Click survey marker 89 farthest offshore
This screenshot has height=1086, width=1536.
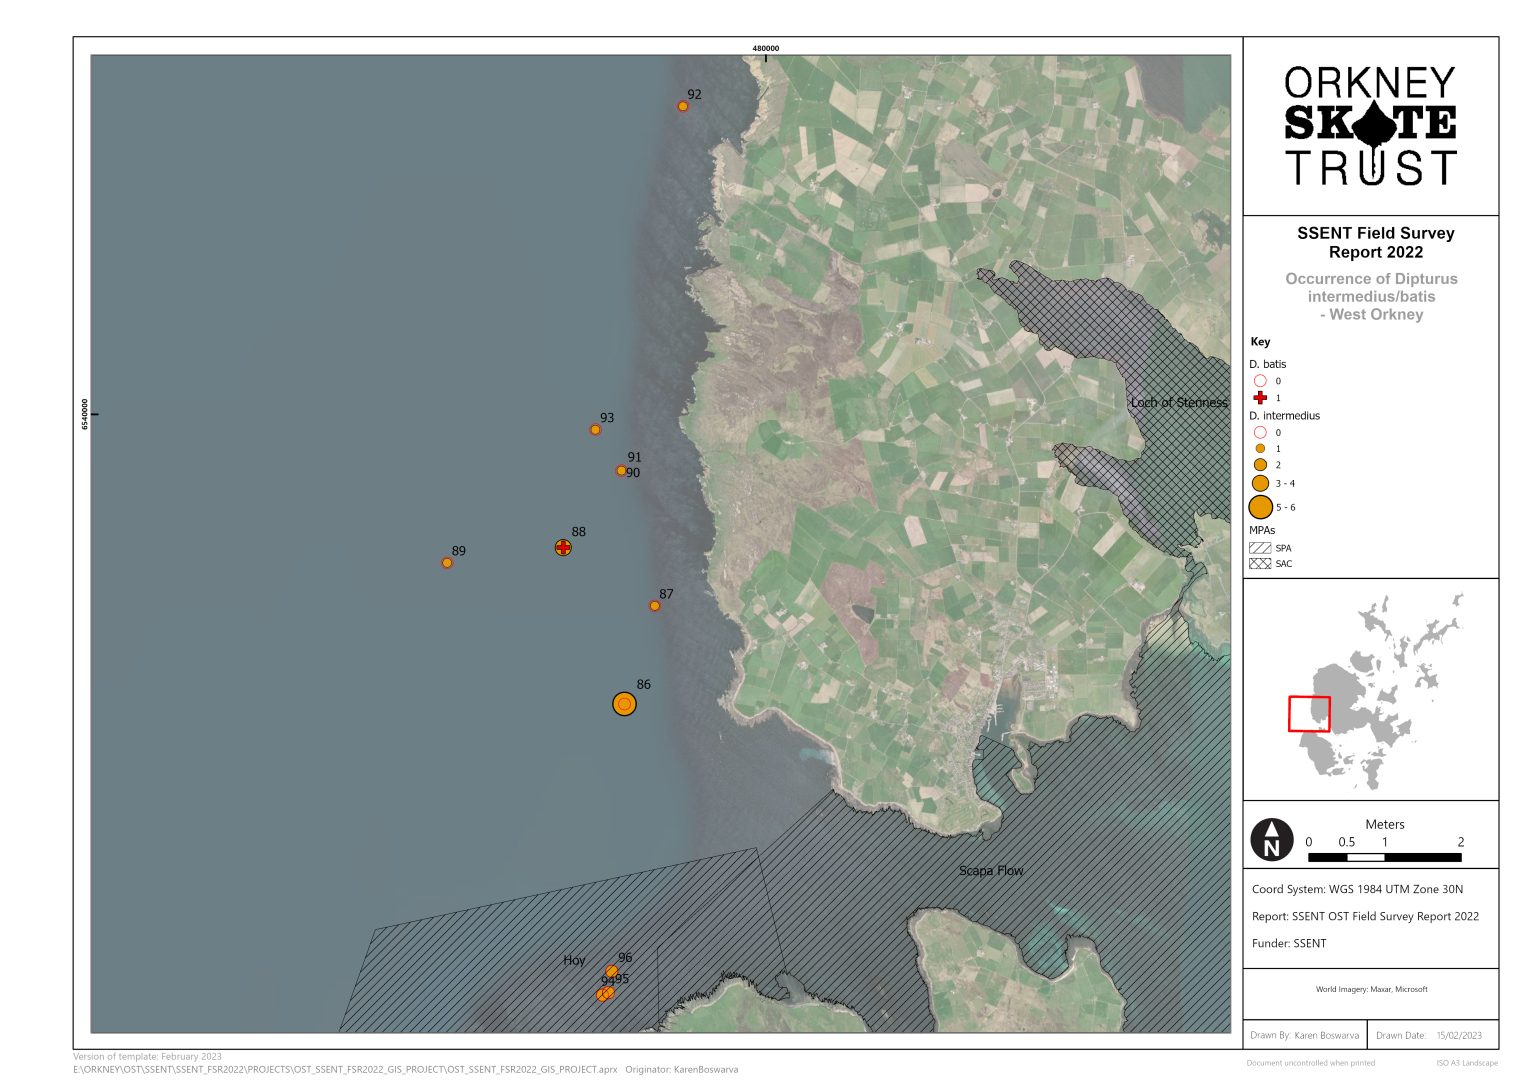click(446, 561)
